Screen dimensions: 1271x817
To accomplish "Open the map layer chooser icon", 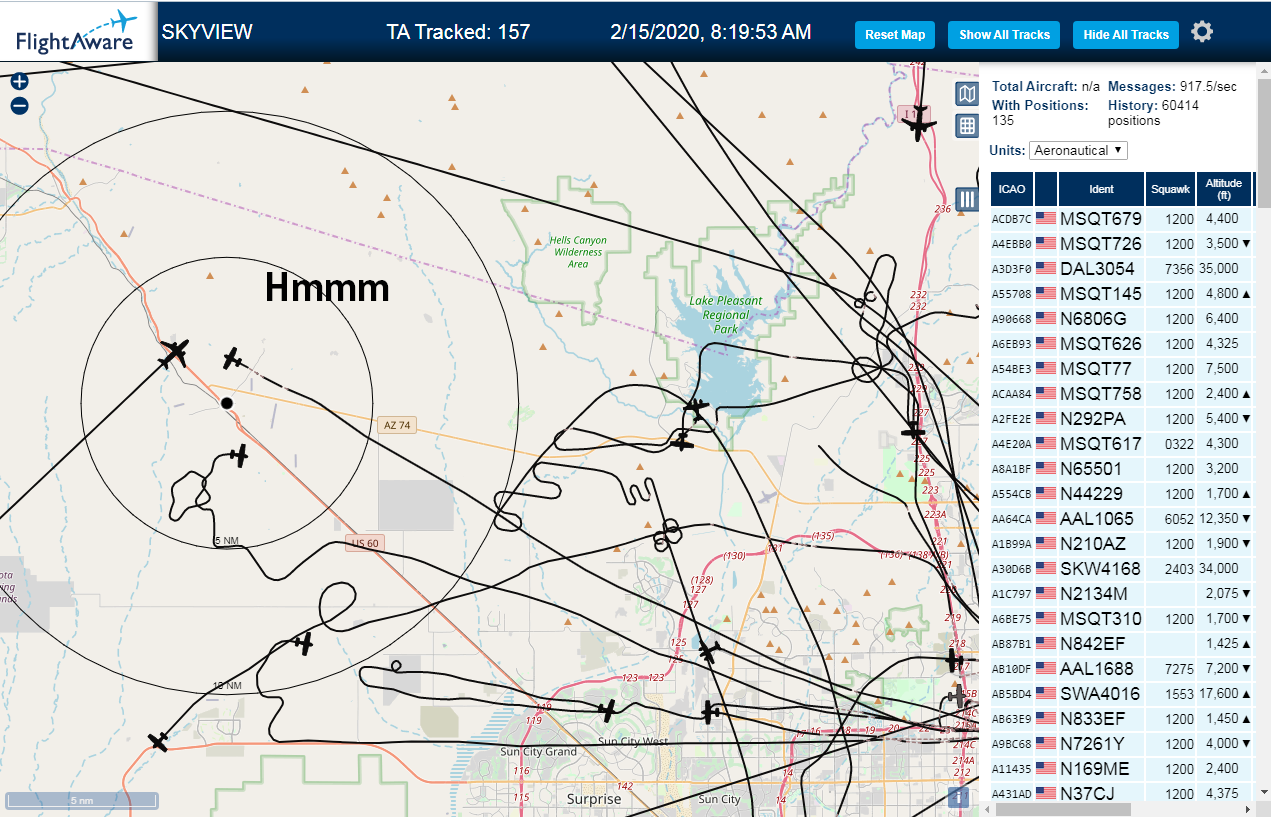I will (x=967, y=94).
